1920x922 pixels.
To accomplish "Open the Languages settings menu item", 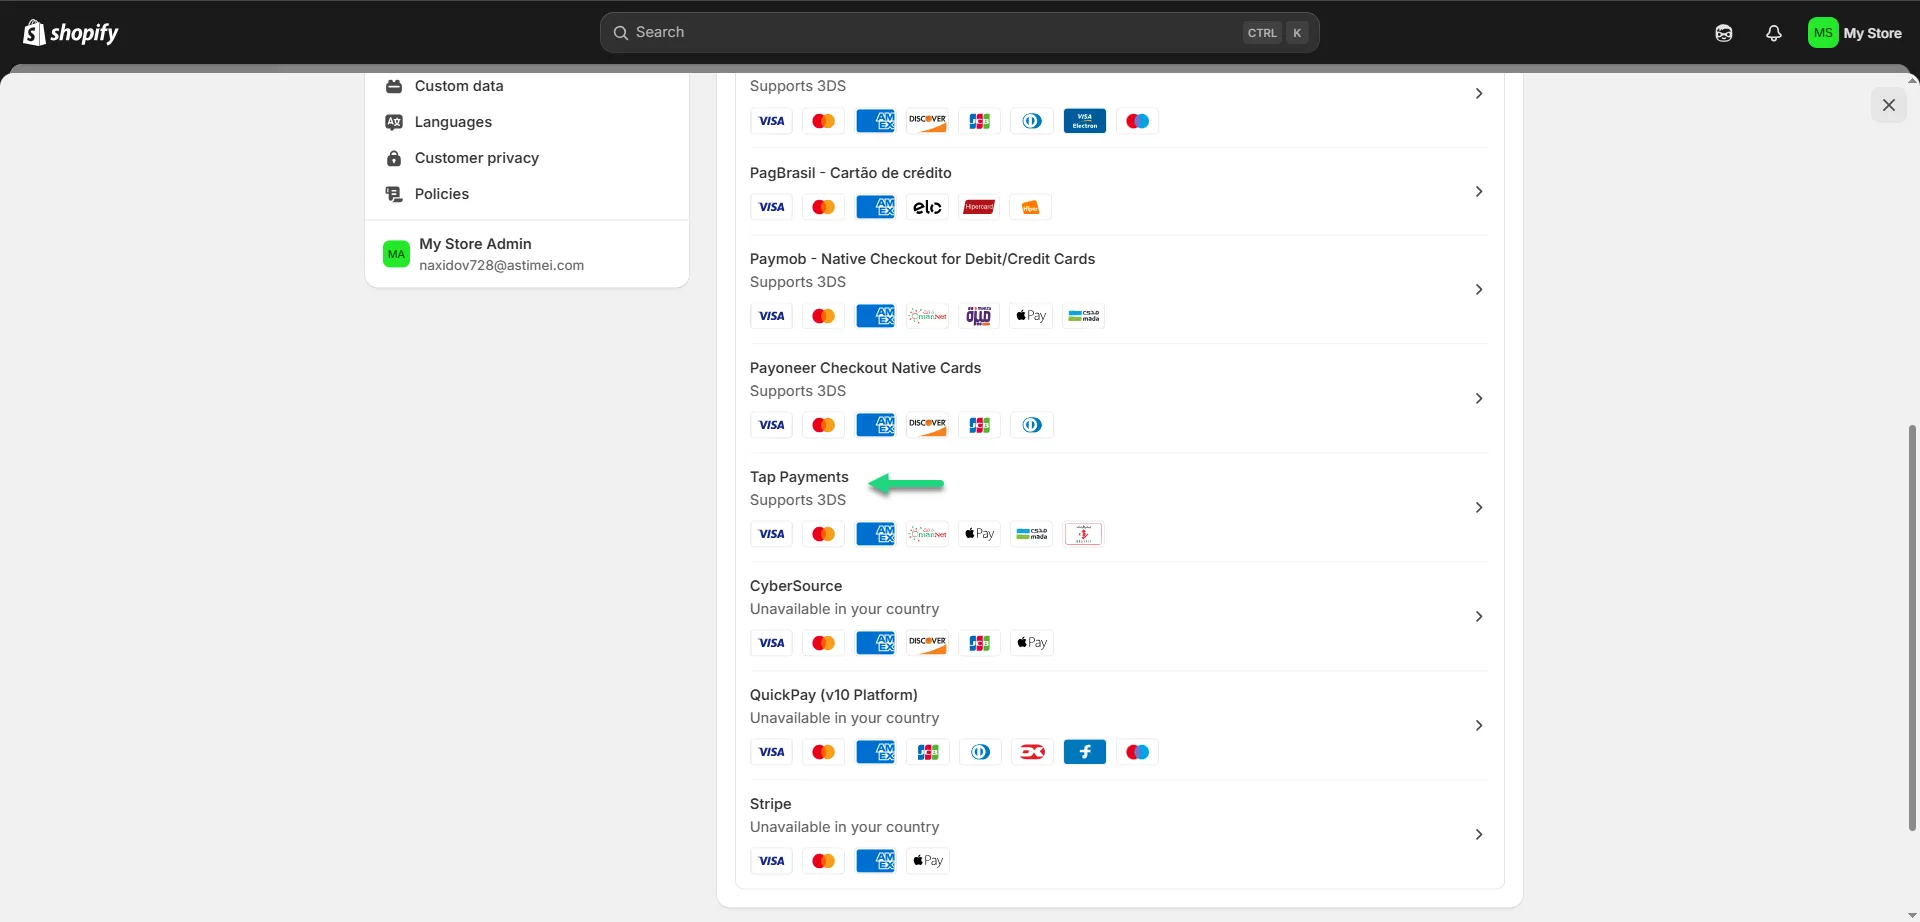I will [x=453, y=122].
